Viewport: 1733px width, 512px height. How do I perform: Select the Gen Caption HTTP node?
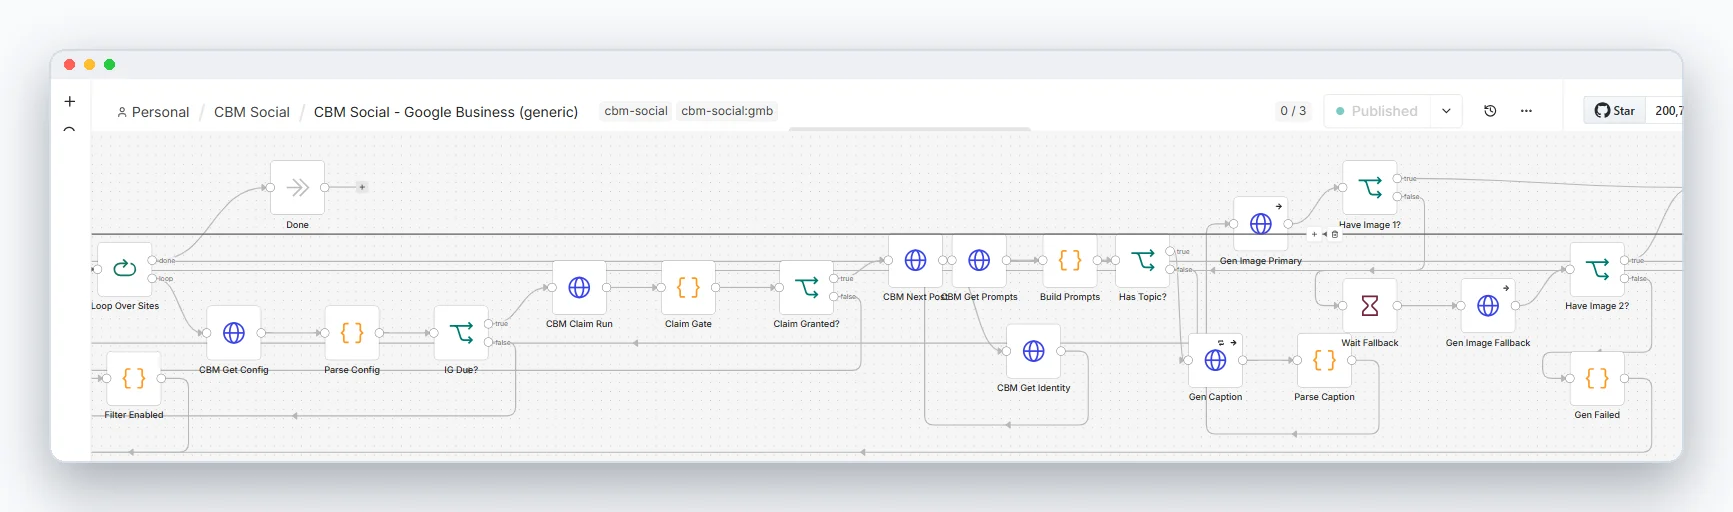[1215, 360]
